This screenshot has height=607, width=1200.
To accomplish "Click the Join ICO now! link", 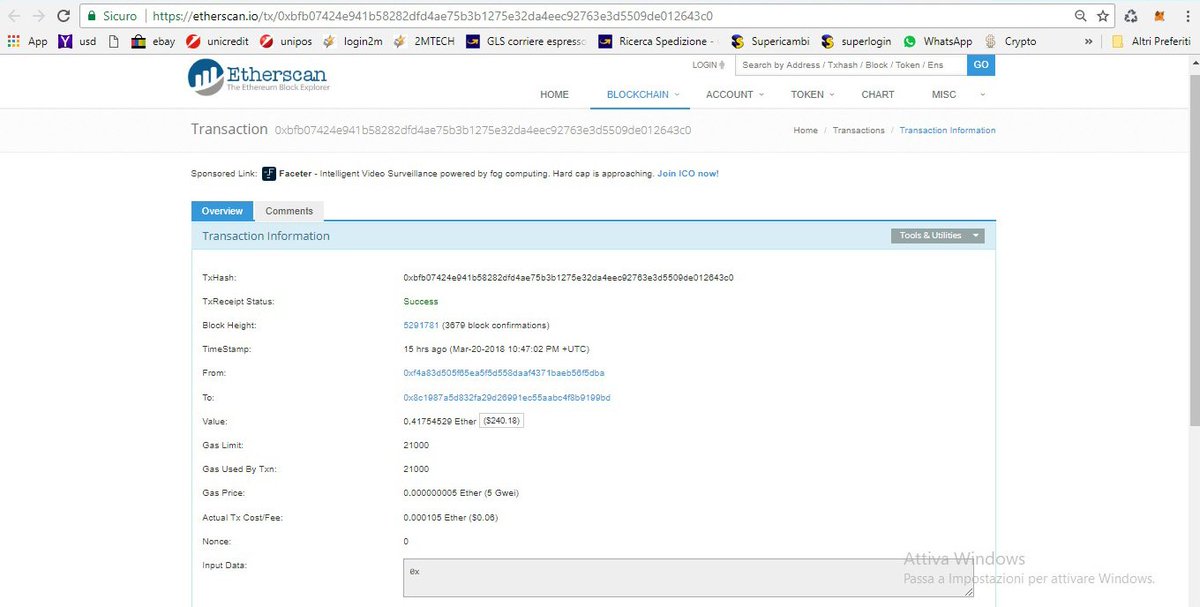I will [x=688, y=174].
